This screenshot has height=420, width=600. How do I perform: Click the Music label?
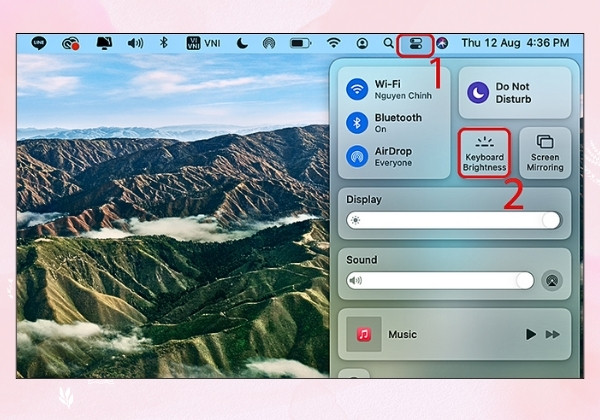[402, 334]
